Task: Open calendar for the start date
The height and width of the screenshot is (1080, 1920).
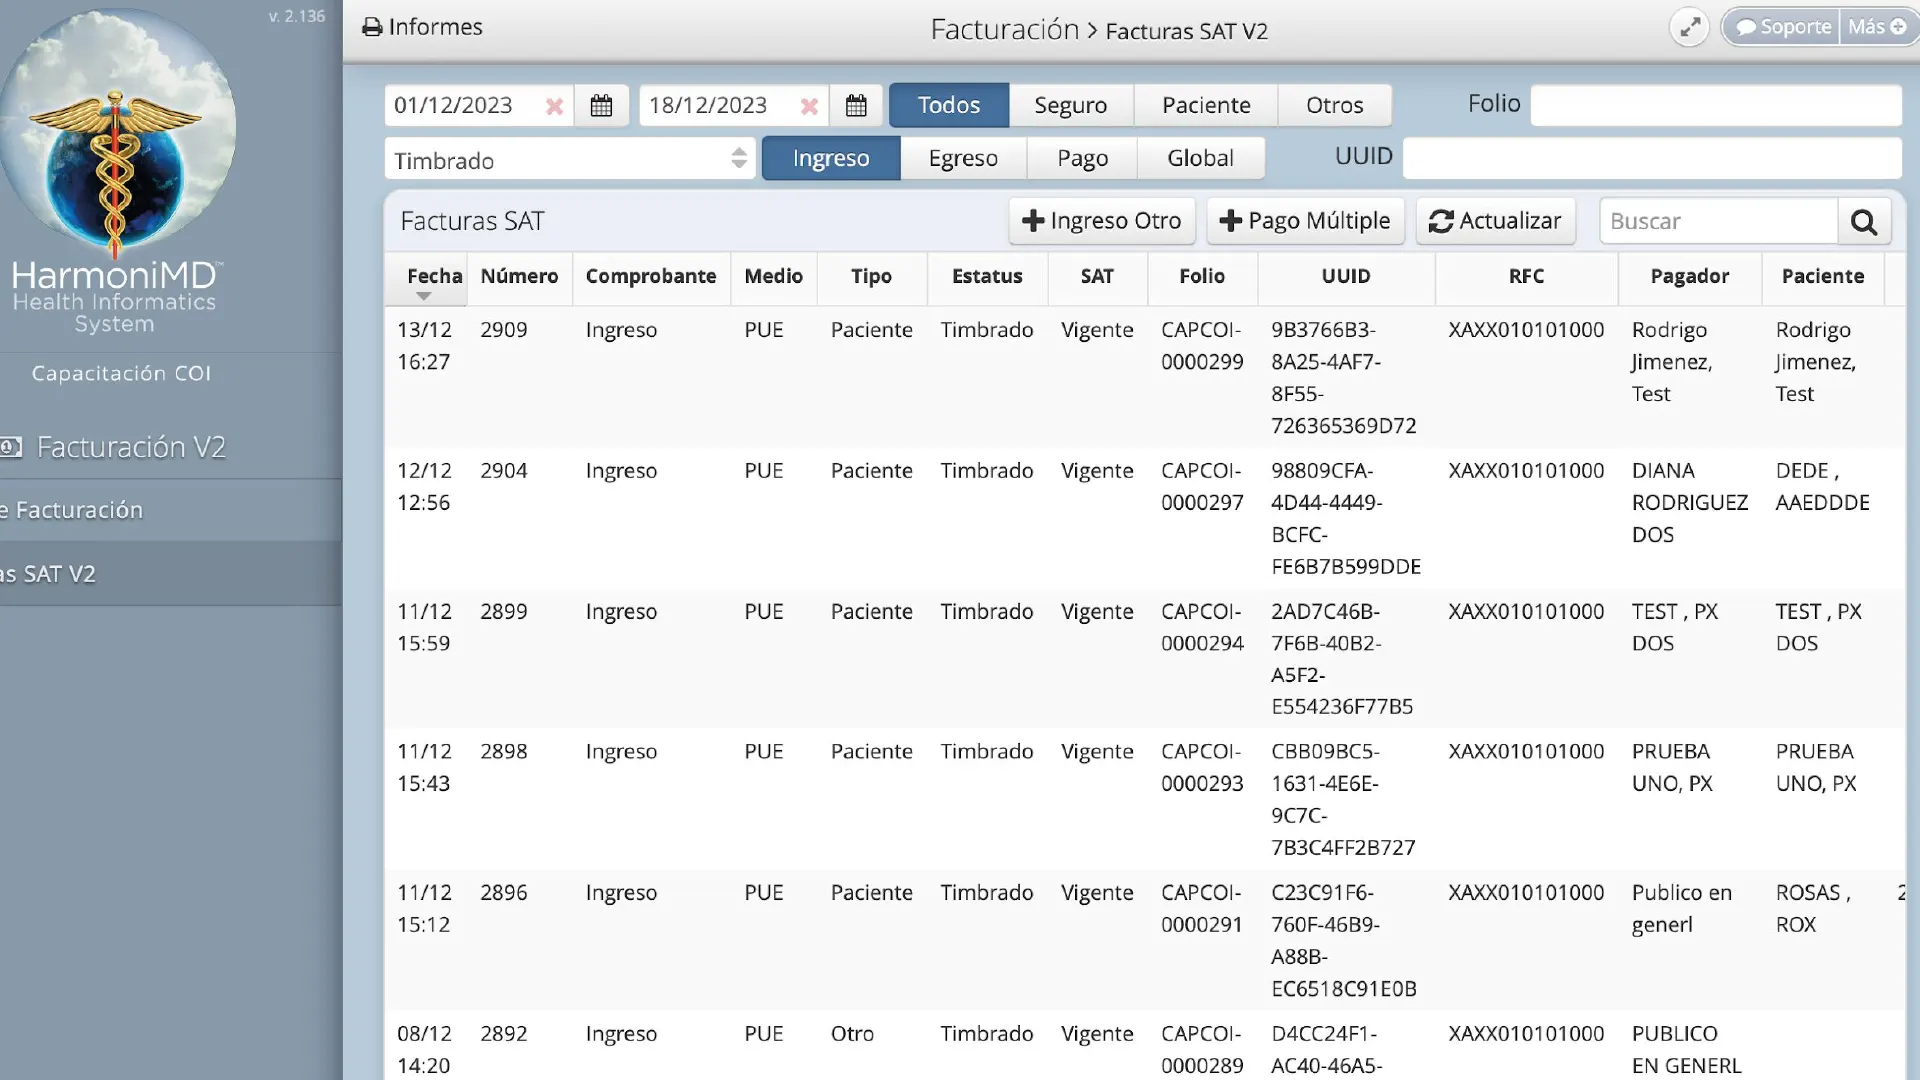Action: [601, 105]
